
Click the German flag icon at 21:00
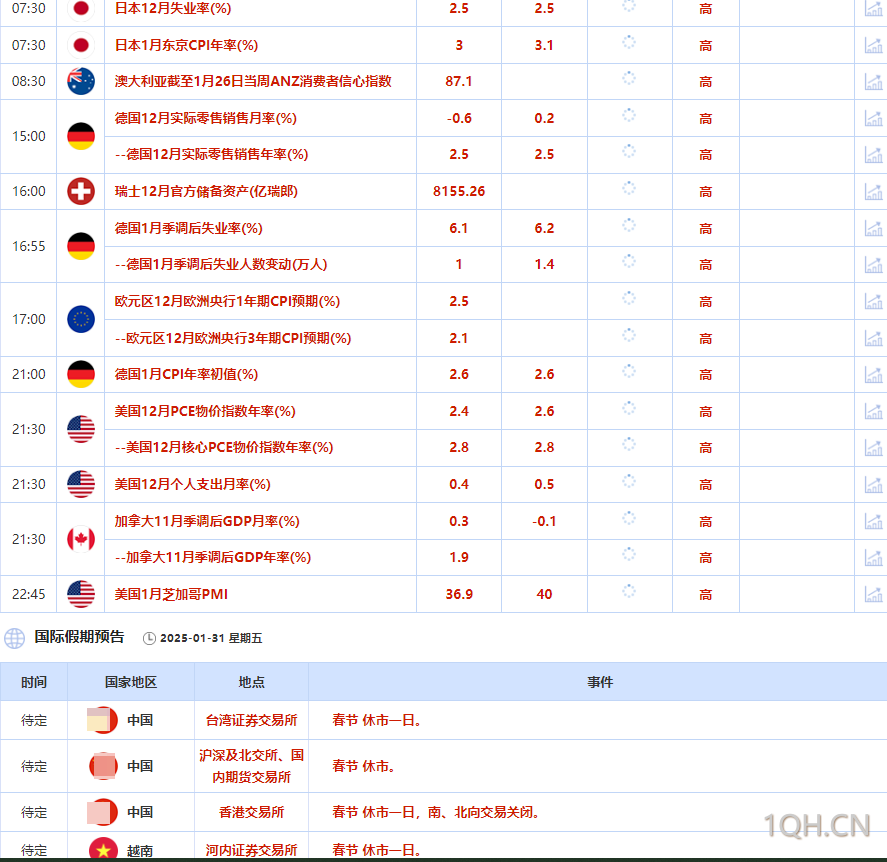[81, 374]
